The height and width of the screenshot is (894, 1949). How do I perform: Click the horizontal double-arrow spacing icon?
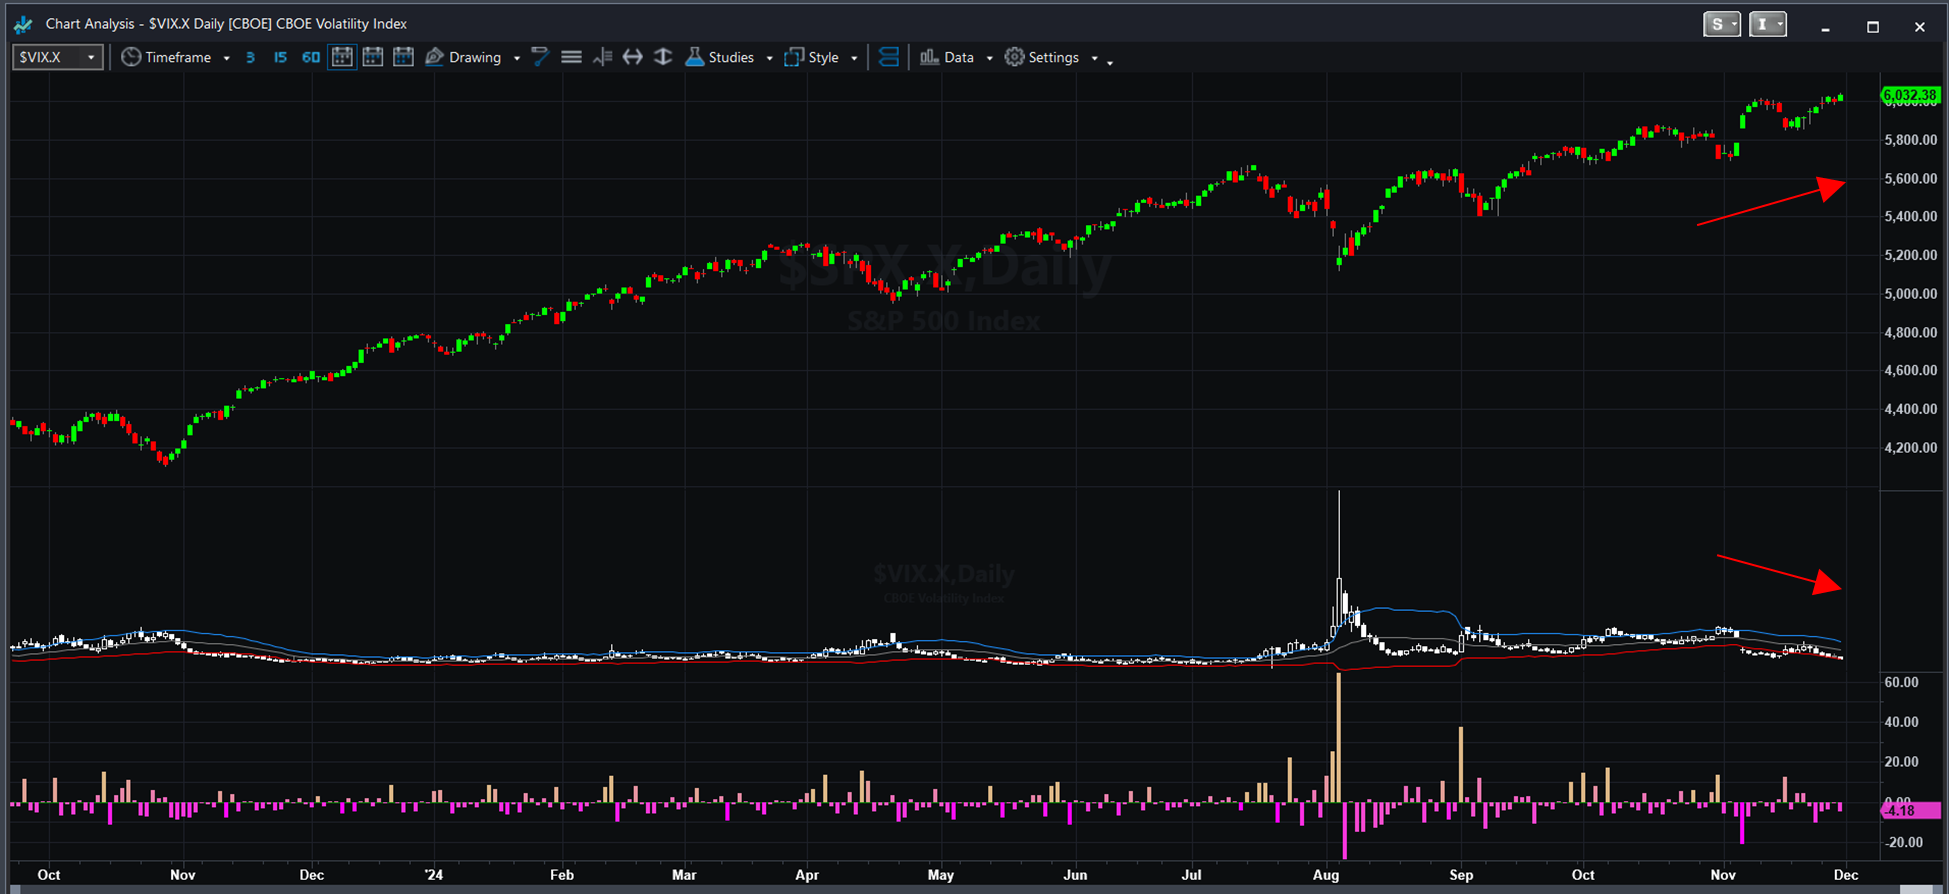(633, 57)
